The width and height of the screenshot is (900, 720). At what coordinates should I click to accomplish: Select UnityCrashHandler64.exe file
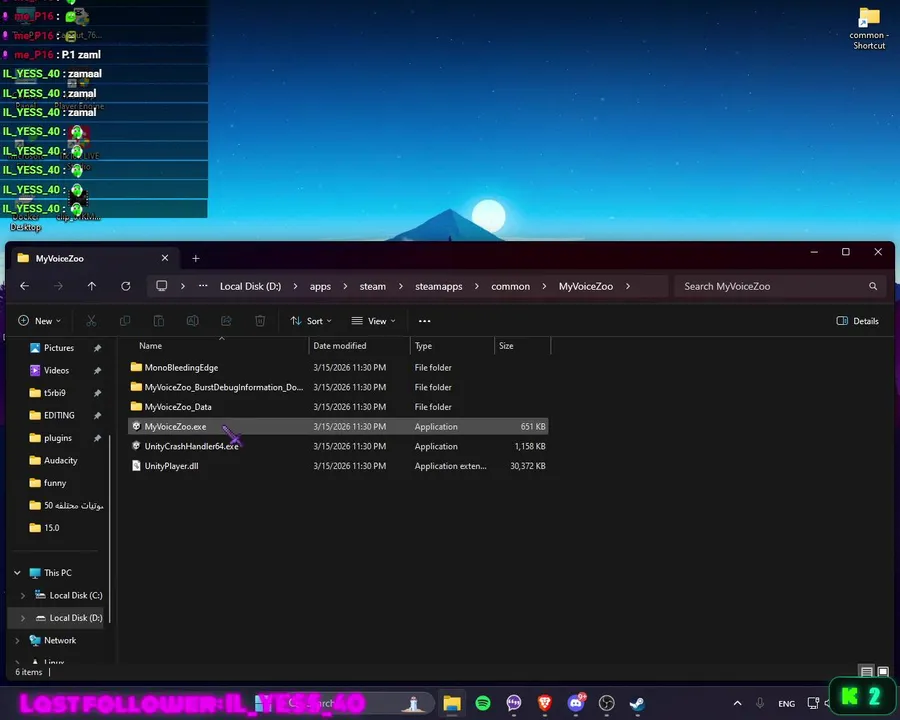tap(338, 446)
